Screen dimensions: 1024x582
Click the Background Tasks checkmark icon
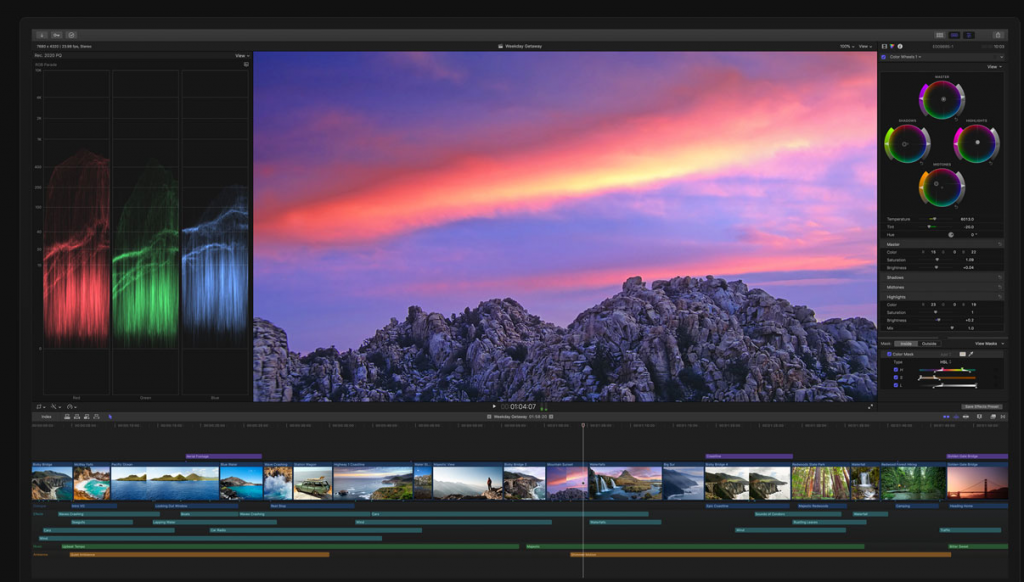click(x=71, y=34)
